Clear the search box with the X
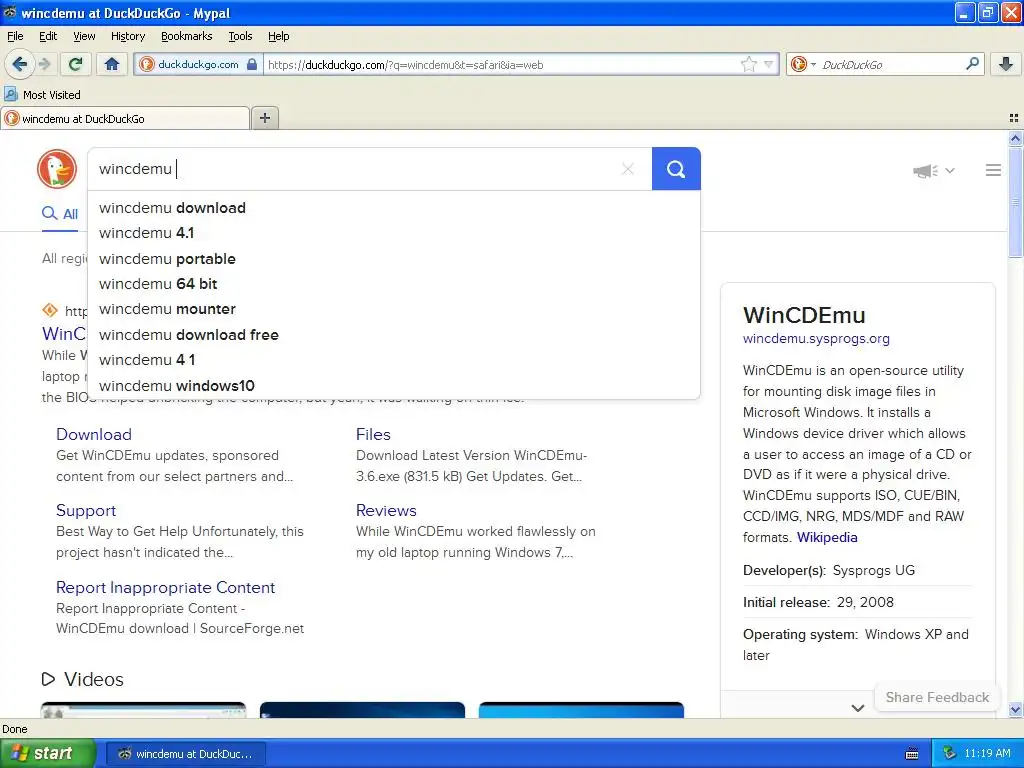 pyautogui.click(x=628, y=169)
